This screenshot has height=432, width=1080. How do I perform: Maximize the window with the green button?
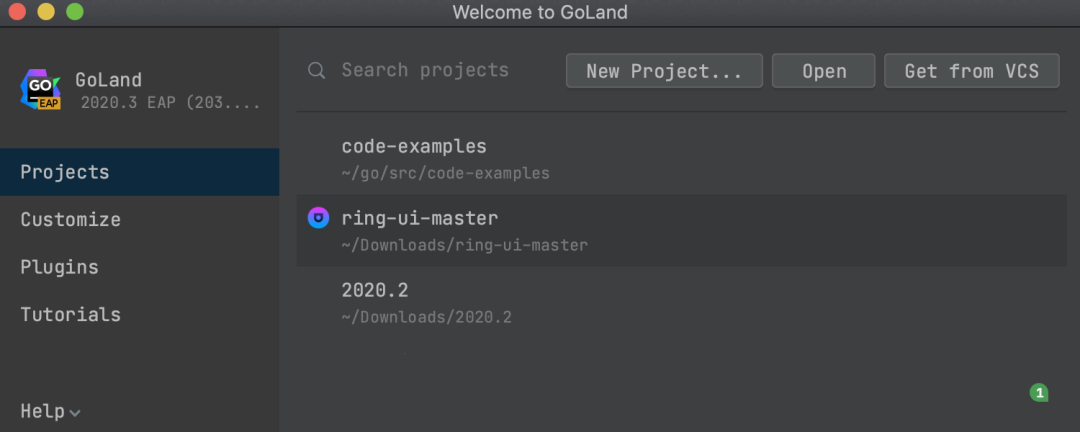[x=75, y=12]
